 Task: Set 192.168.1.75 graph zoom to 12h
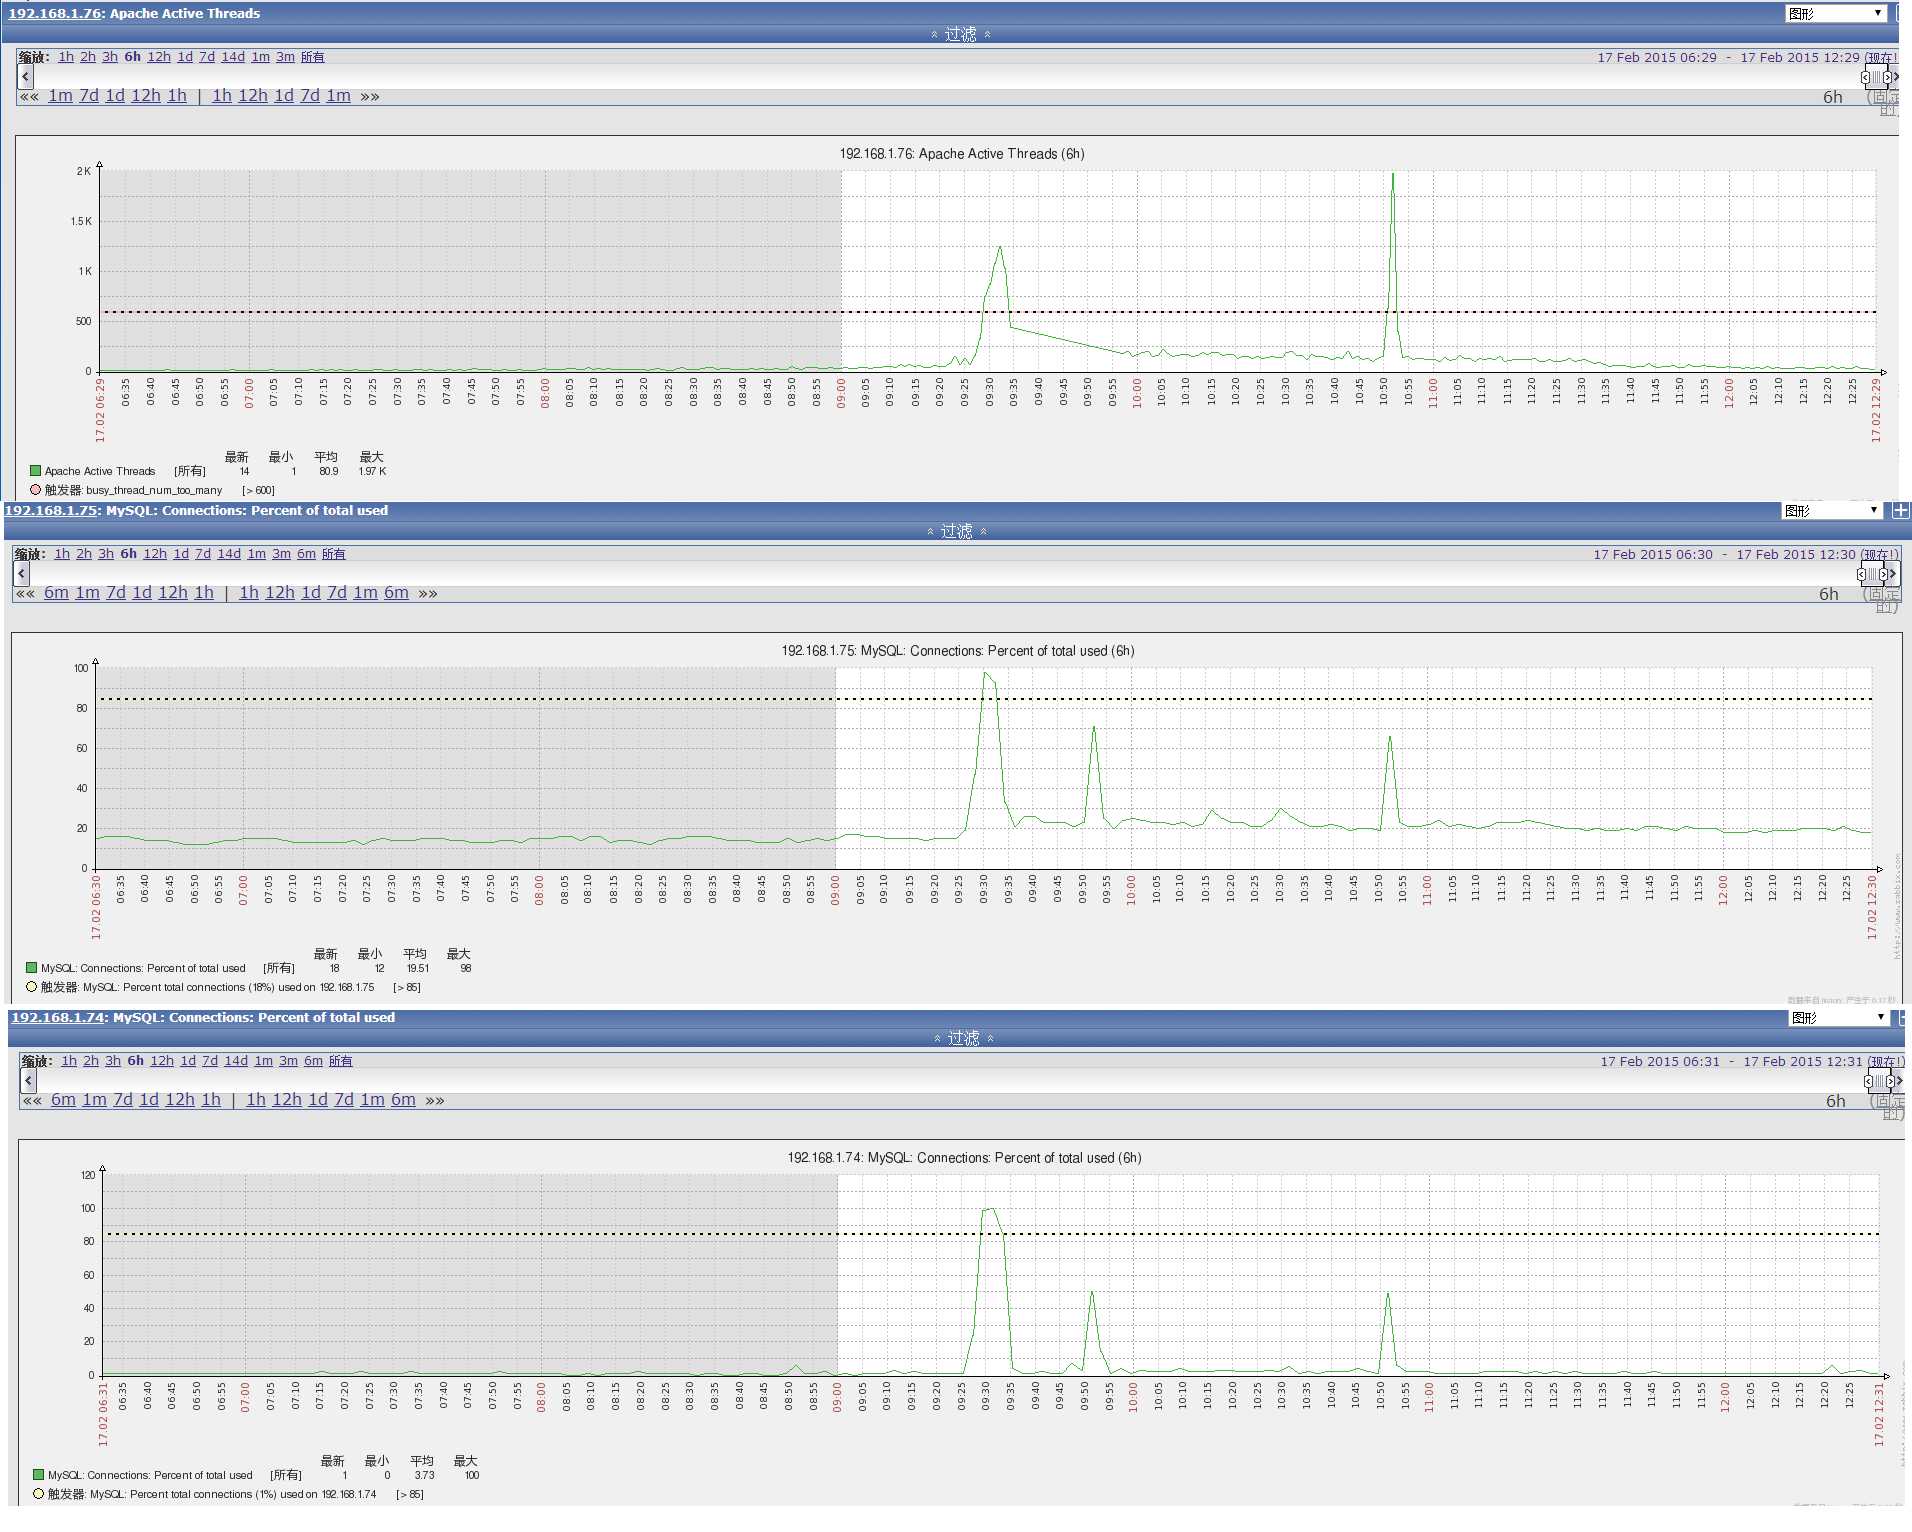(155, 554)
